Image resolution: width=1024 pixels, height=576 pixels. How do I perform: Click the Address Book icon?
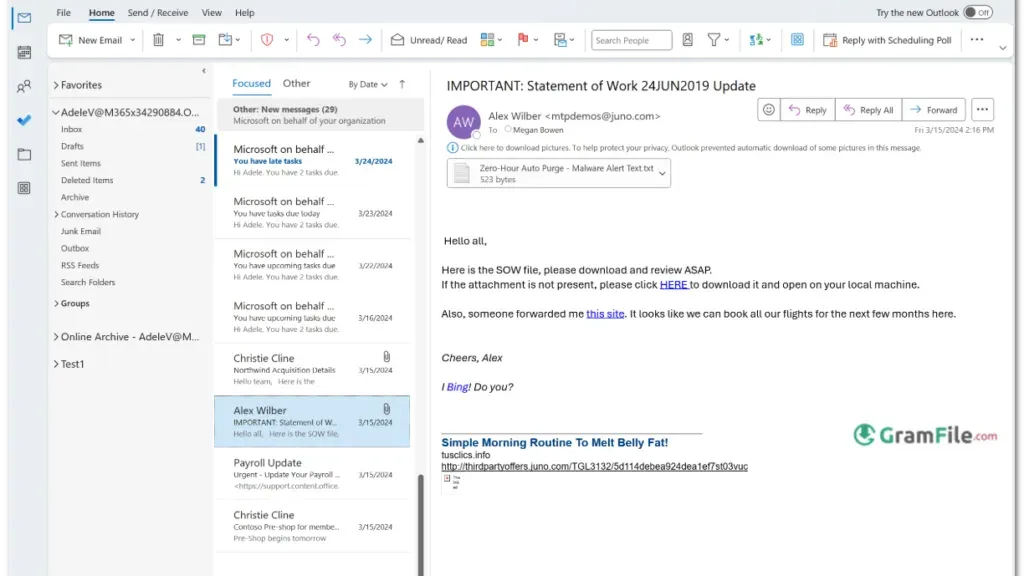pyautogui.click(x=688, y=40)
